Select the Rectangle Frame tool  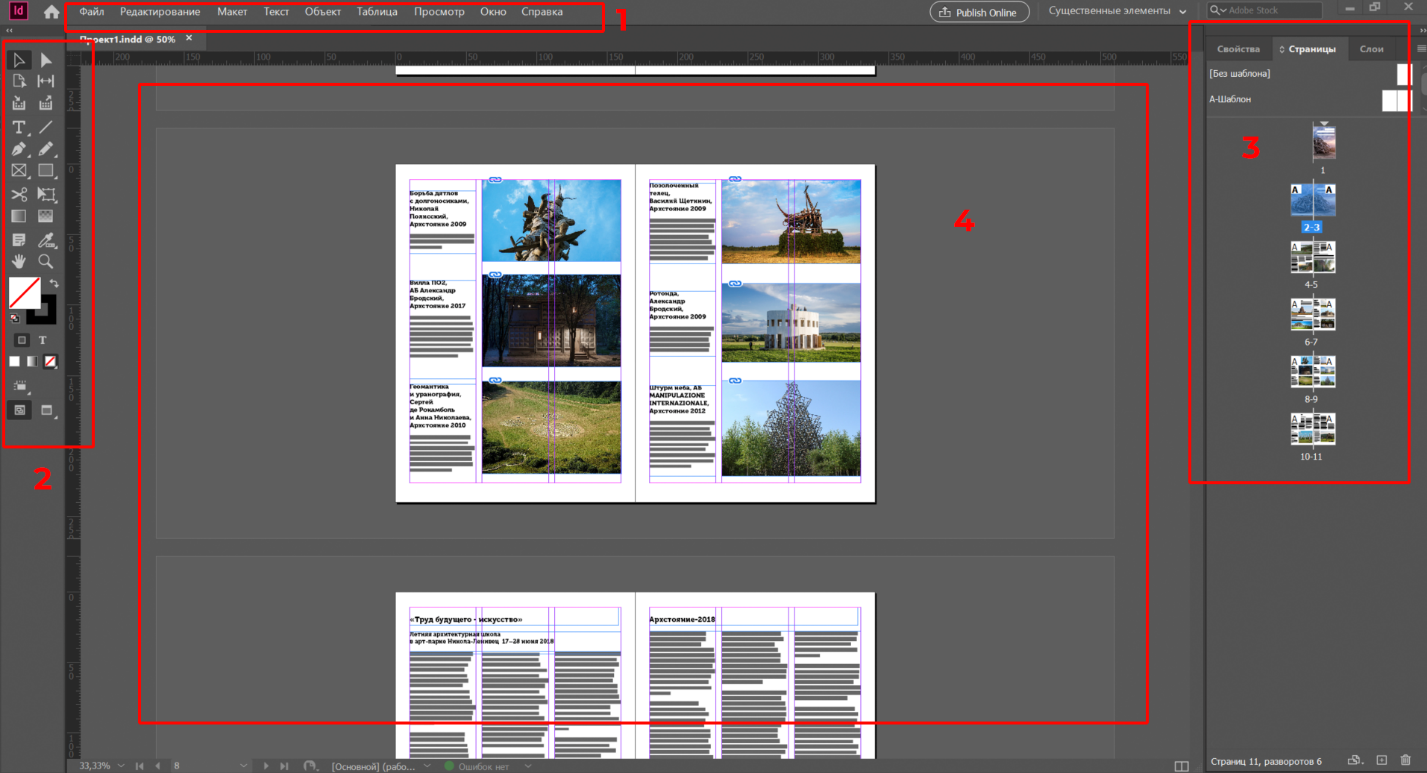pyautogui.click(x=20, y=170)
